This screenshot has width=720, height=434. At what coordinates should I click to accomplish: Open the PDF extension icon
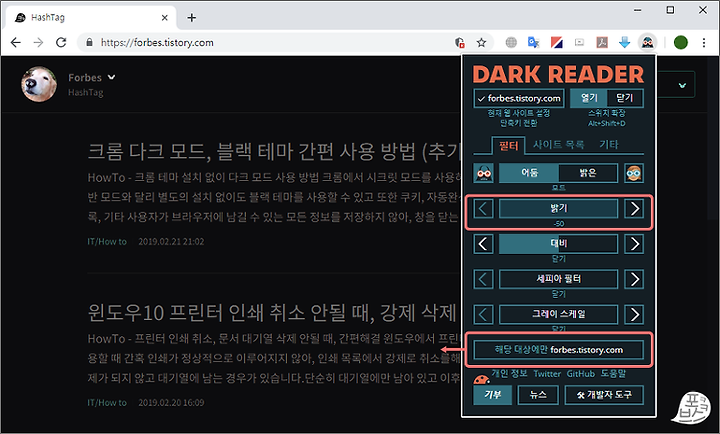coord(602,43)
